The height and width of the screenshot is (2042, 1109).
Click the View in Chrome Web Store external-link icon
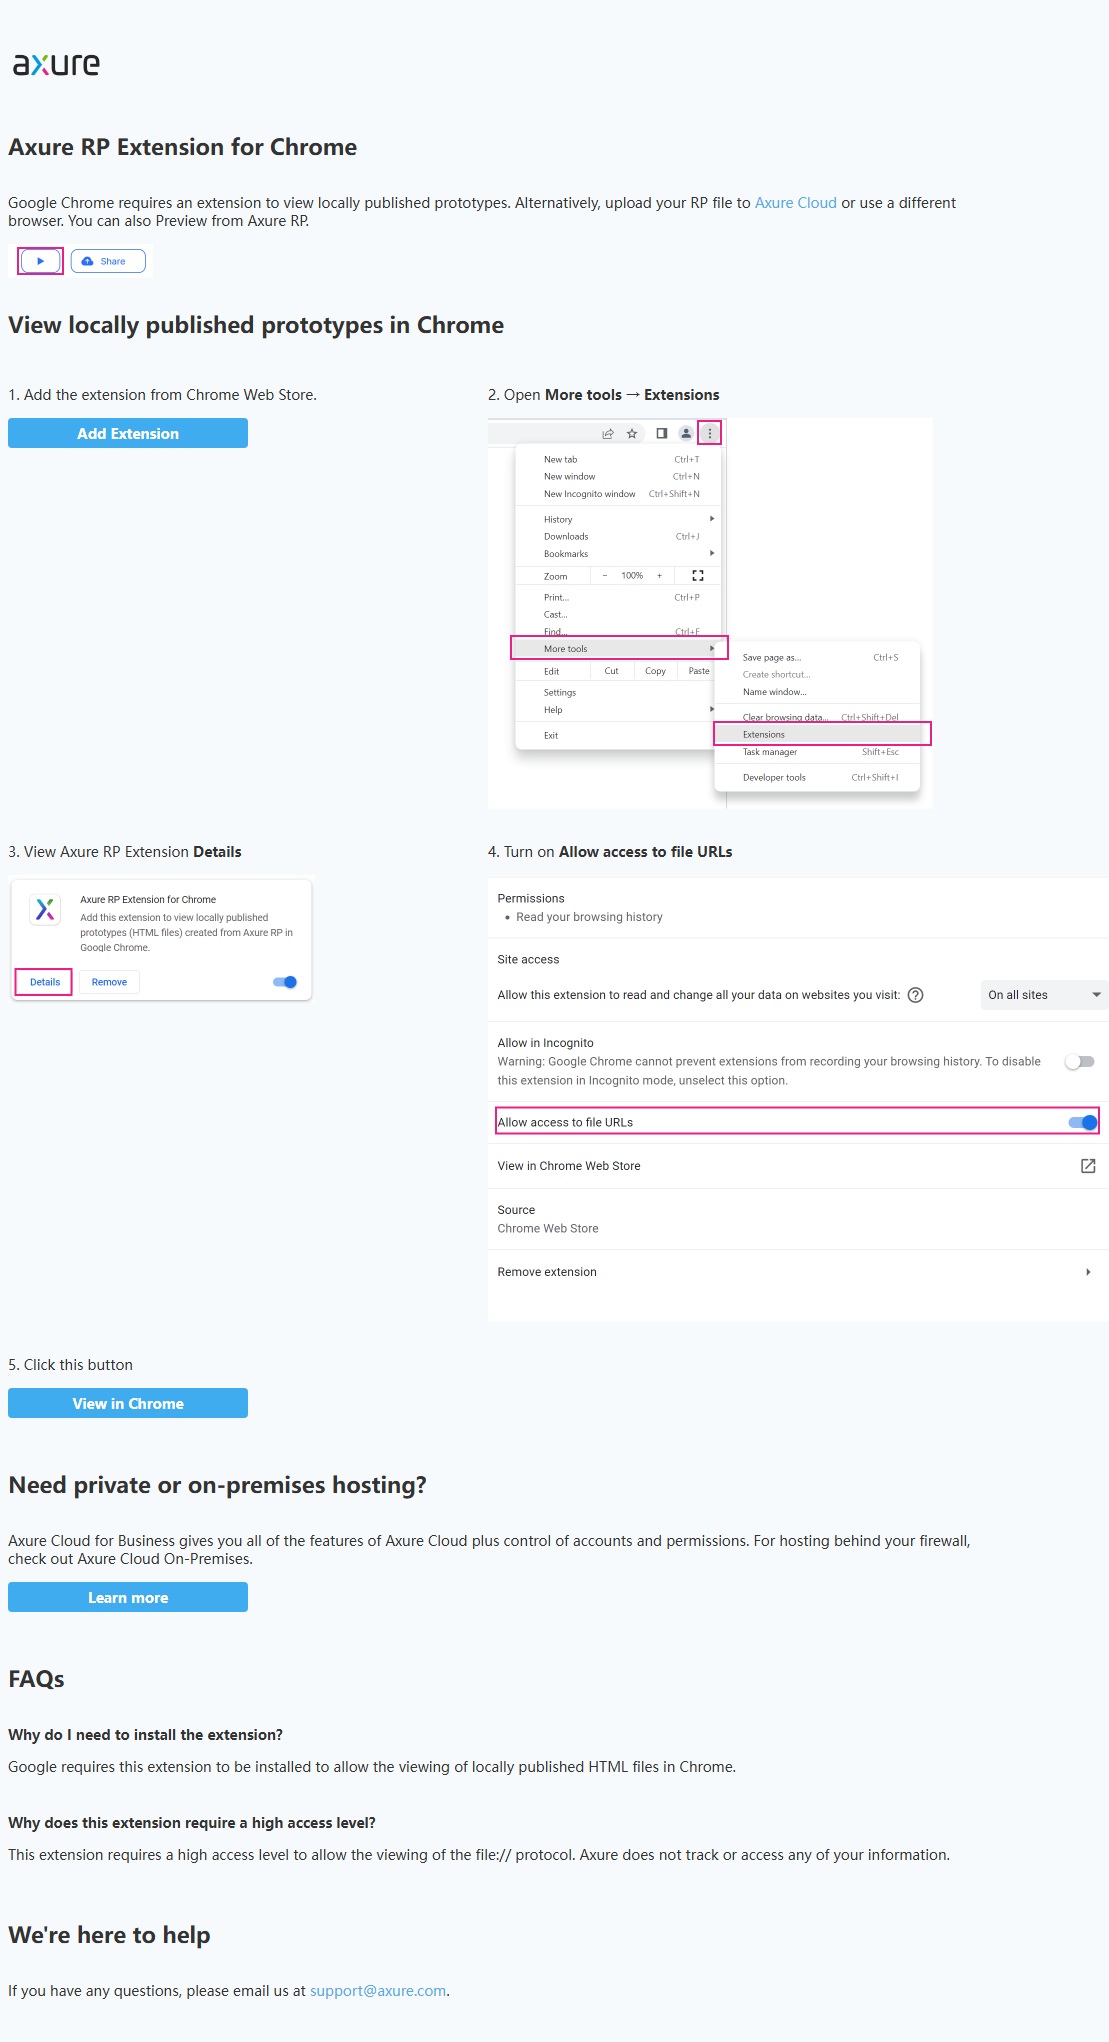1088,1166
